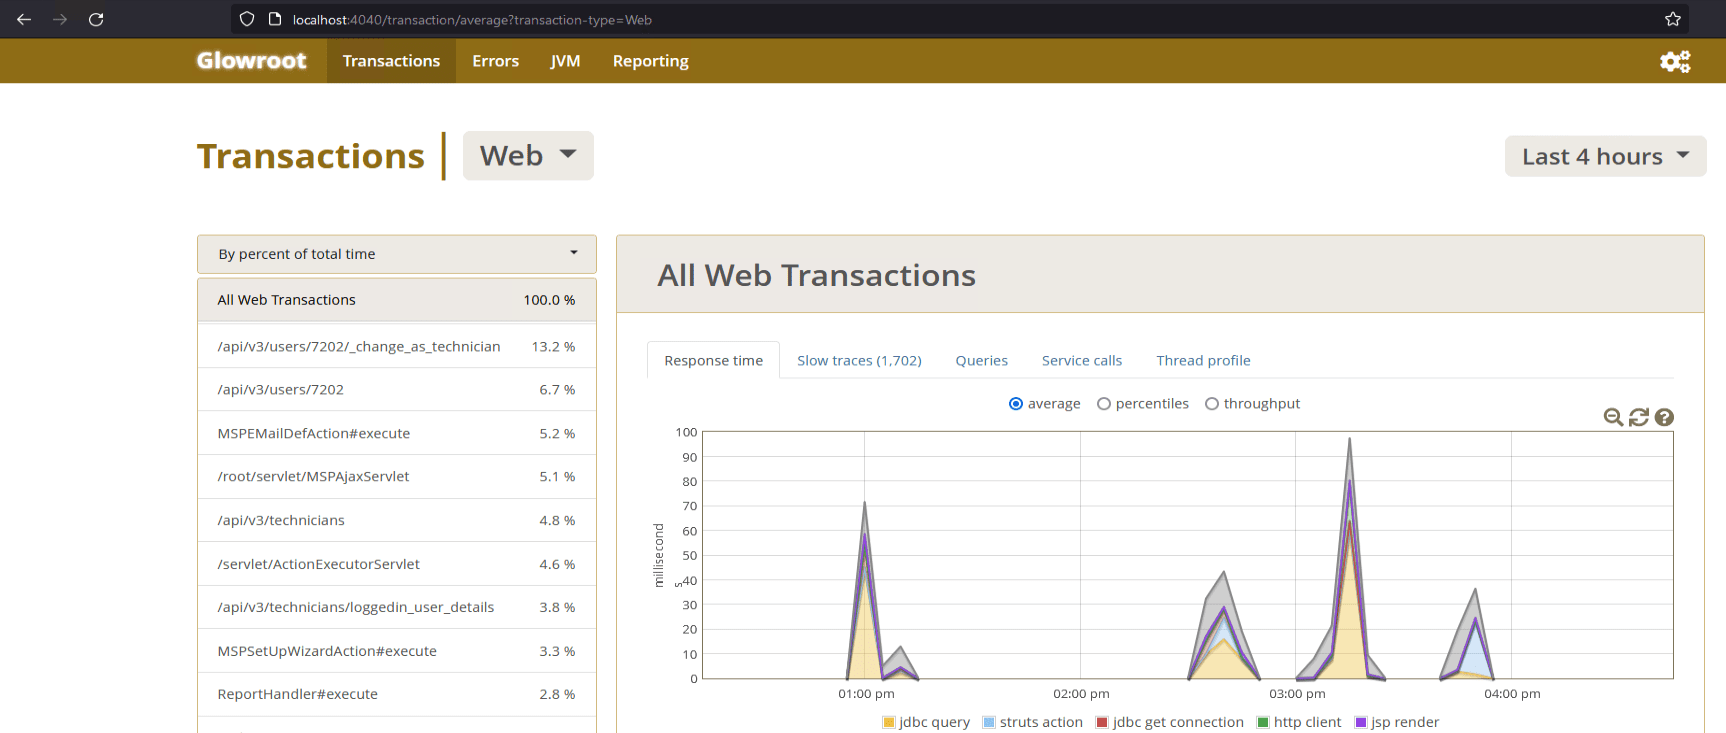Switch to the Slow traces tab

click(859, 361)
